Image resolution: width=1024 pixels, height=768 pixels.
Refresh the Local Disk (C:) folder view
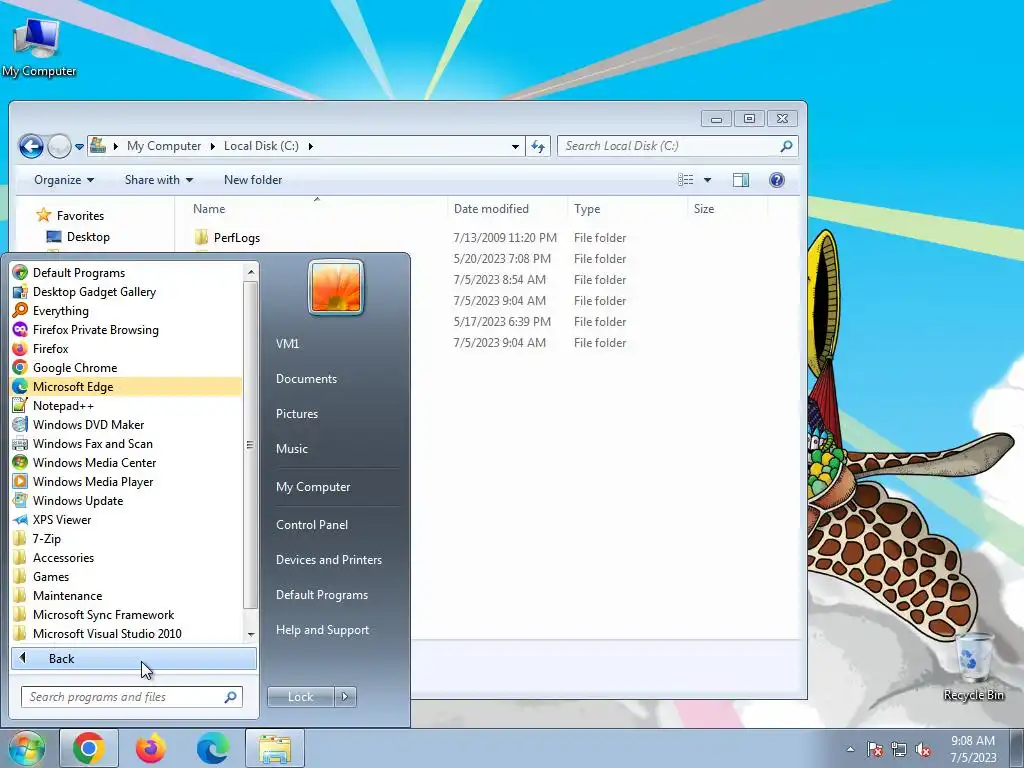538,146
